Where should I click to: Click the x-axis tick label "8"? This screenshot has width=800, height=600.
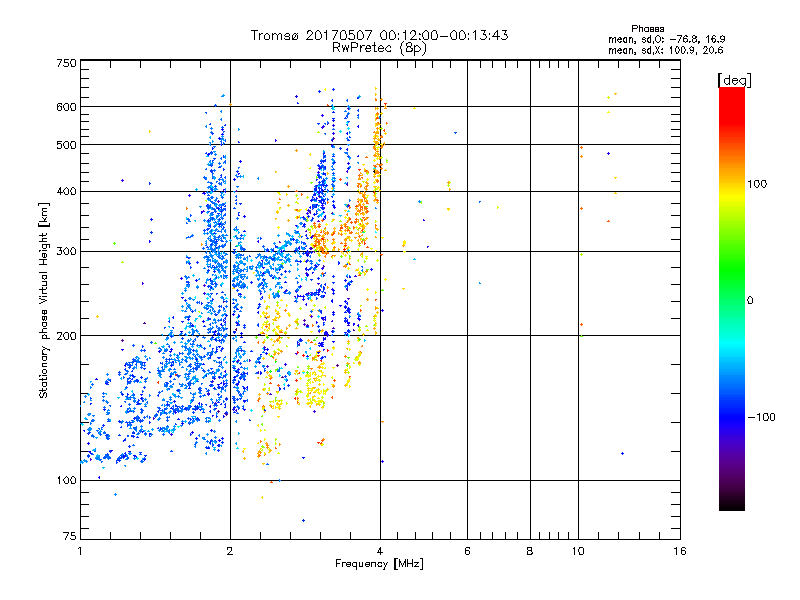click(x=530, y=551)
